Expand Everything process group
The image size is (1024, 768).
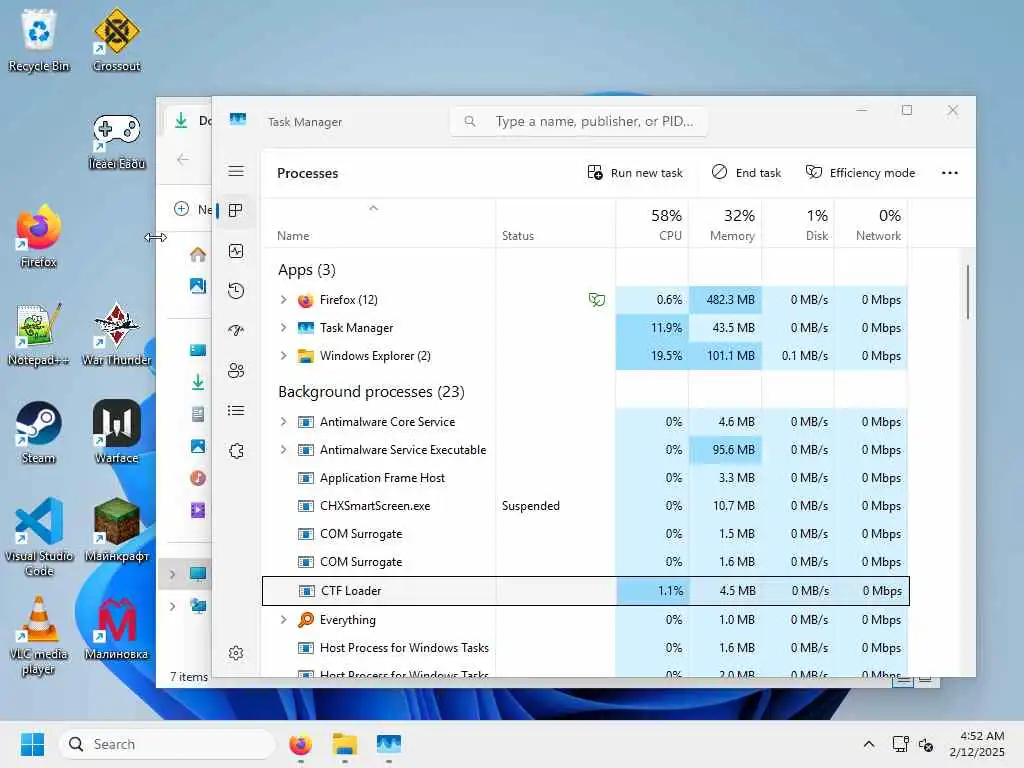283,620
